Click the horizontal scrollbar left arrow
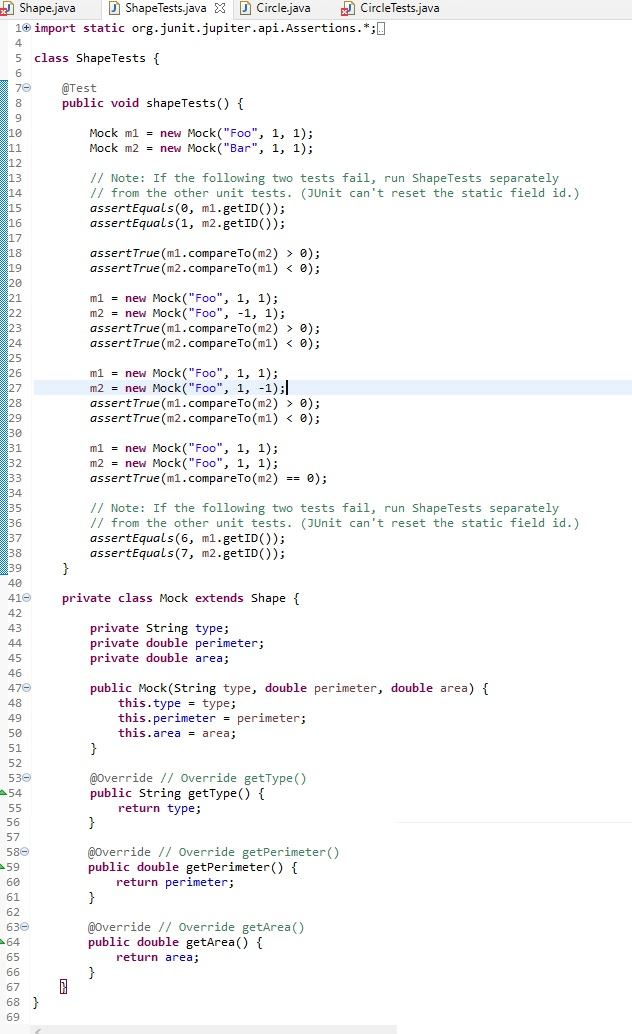The height and width of the screenshot is (1034, 632). (x=38, y=1030)
